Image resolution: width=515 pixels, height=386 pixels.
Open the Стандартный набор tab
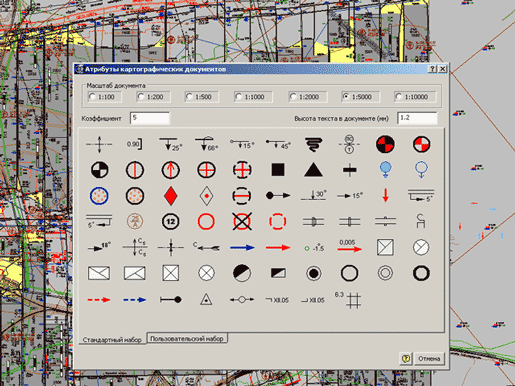(x=112, y=340)
